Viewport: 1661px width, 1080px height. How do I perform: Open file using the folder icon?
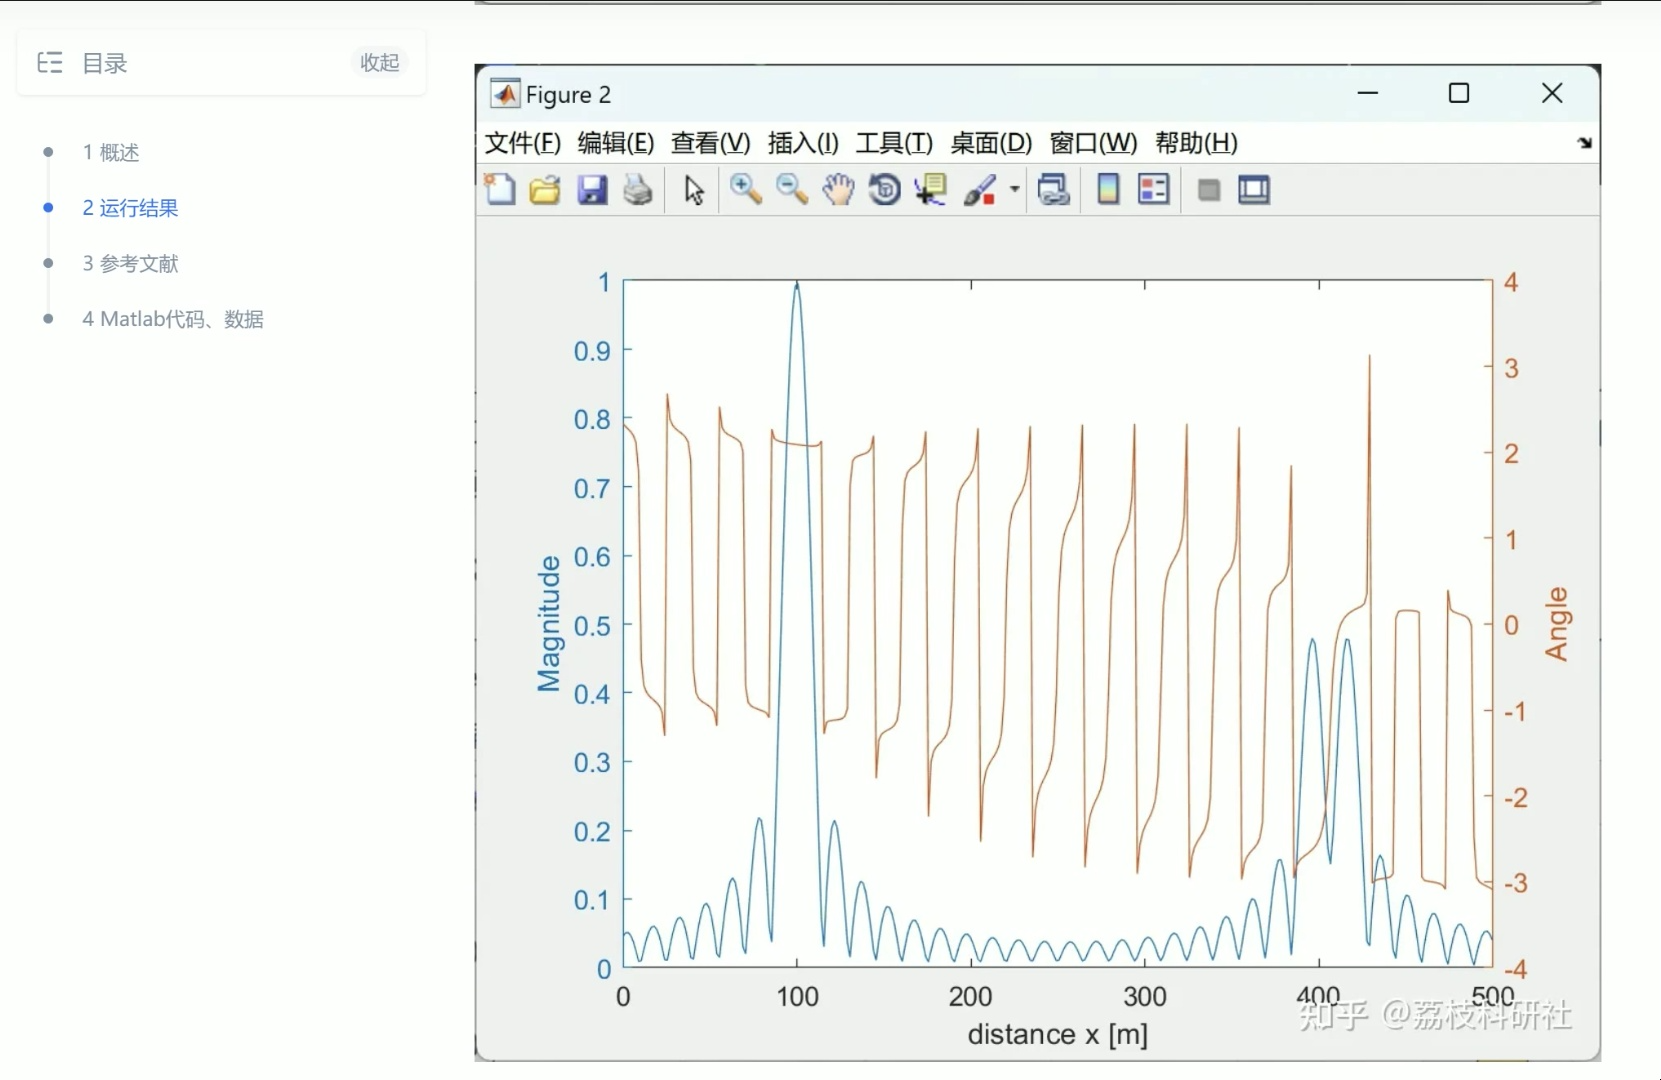[545, 189]
